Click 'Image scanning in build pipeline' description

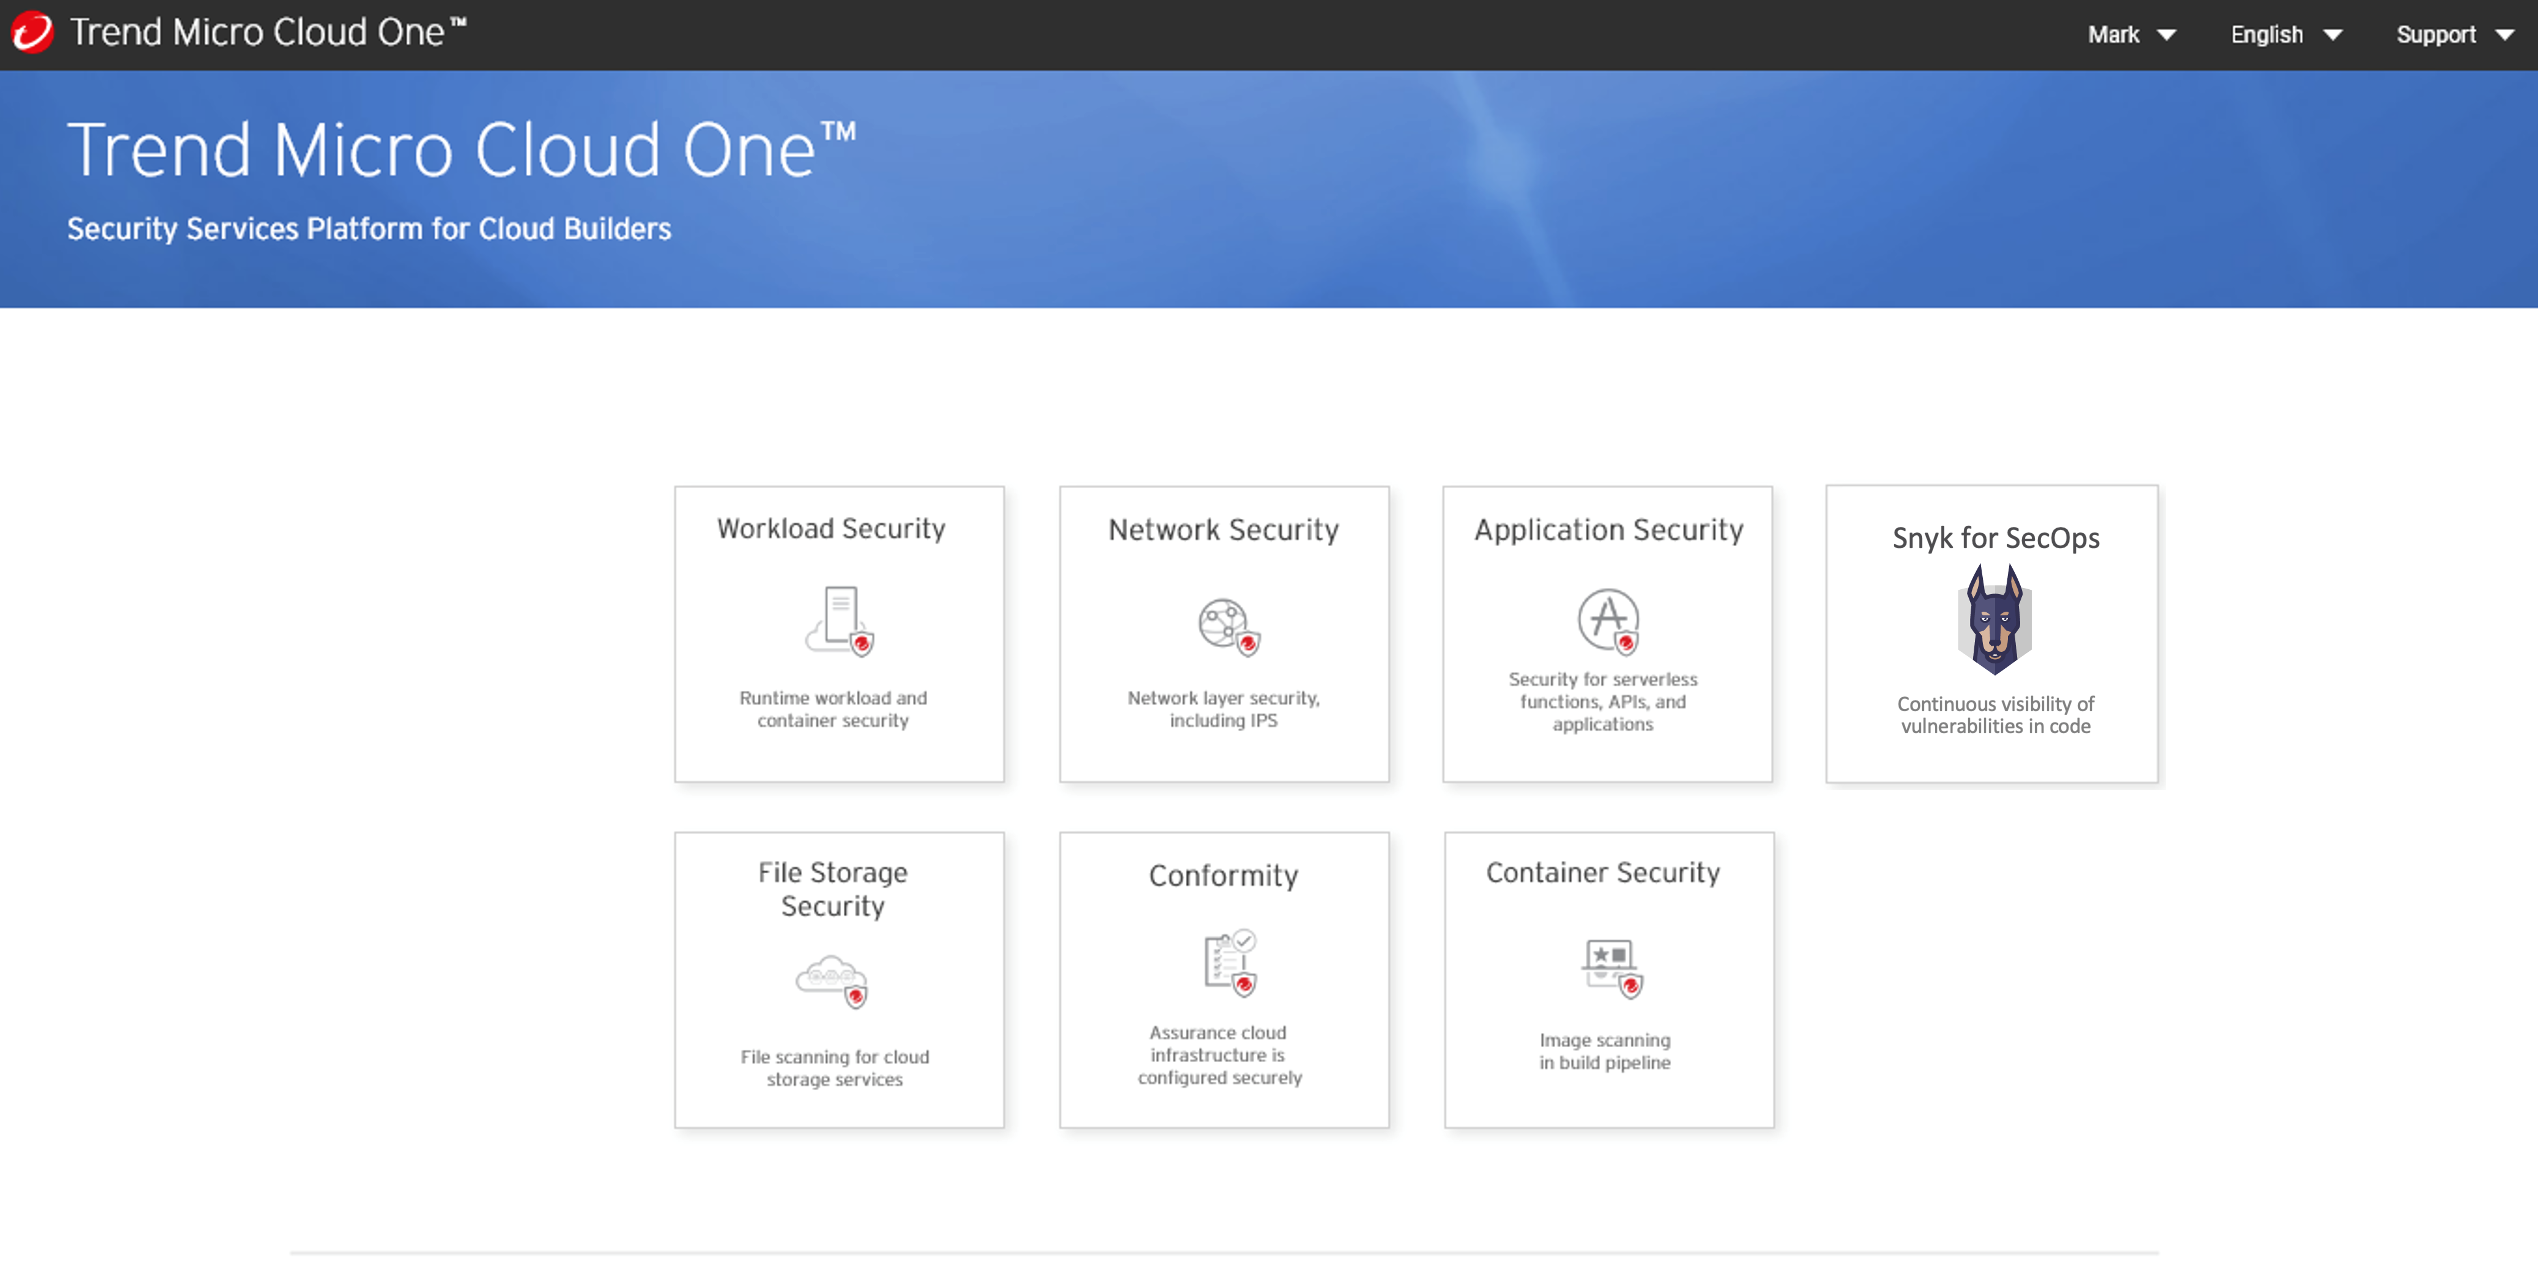tap(1604, 1051)
